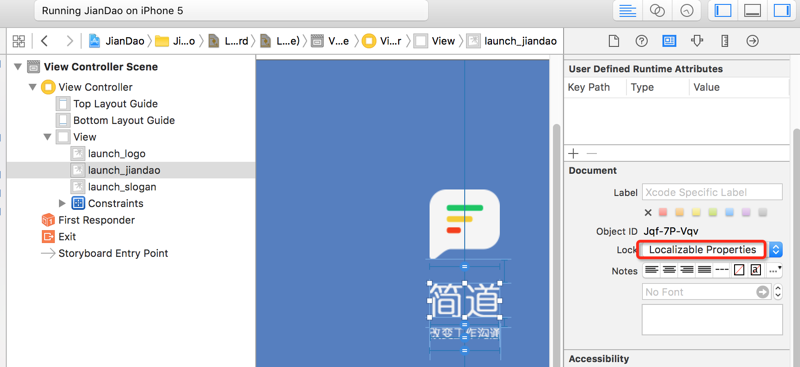
Task: Select launch_logo image view in outline
Action: coord(117,154)
